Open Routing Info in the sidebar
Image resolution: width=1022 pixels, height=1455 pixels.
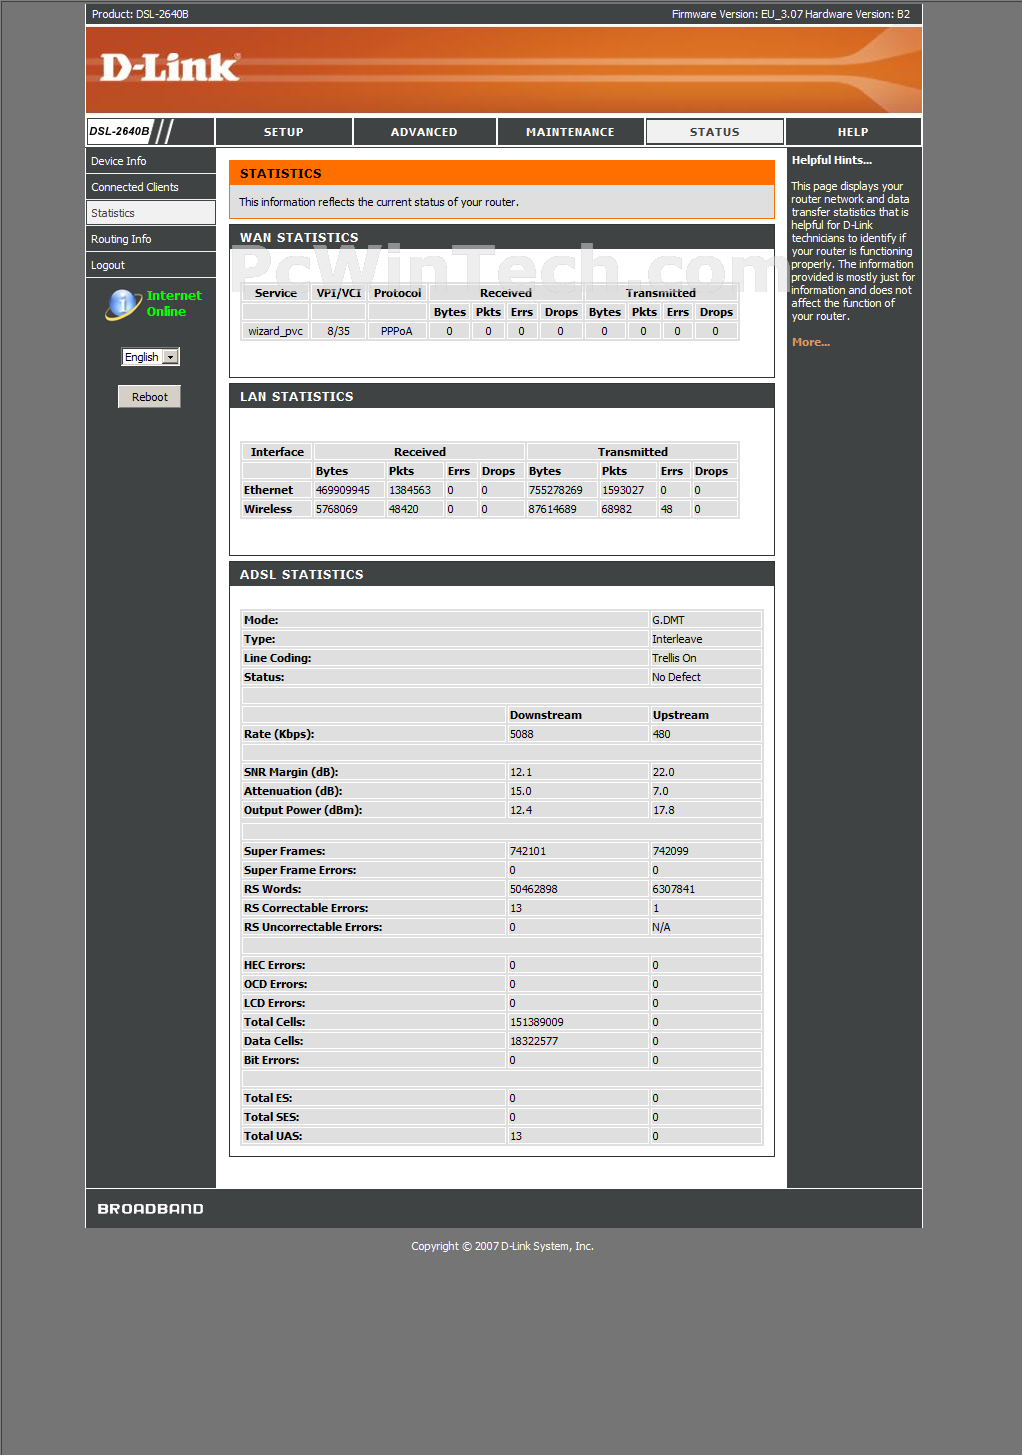(151, 239)
